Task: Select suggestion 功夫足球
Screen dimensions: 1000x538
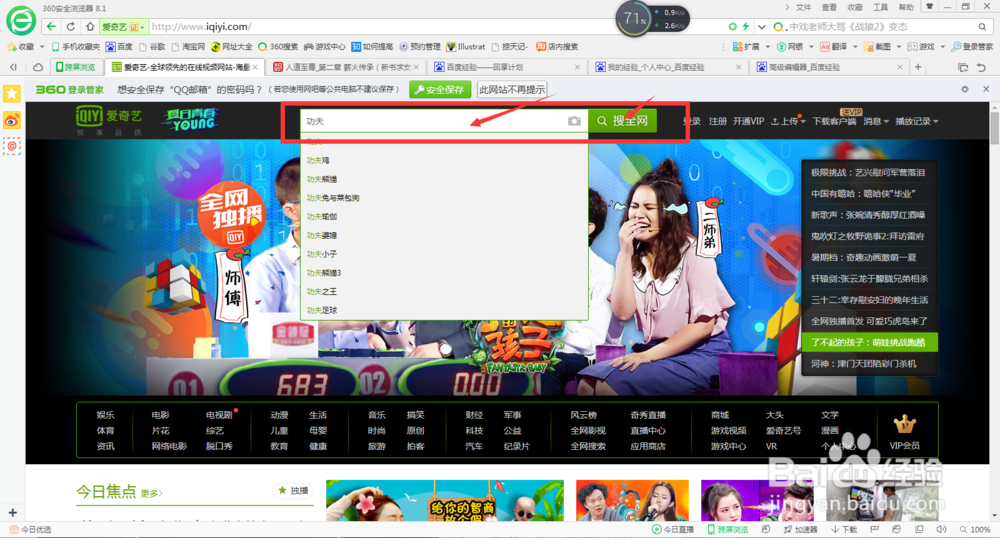Action: point(321,310)
